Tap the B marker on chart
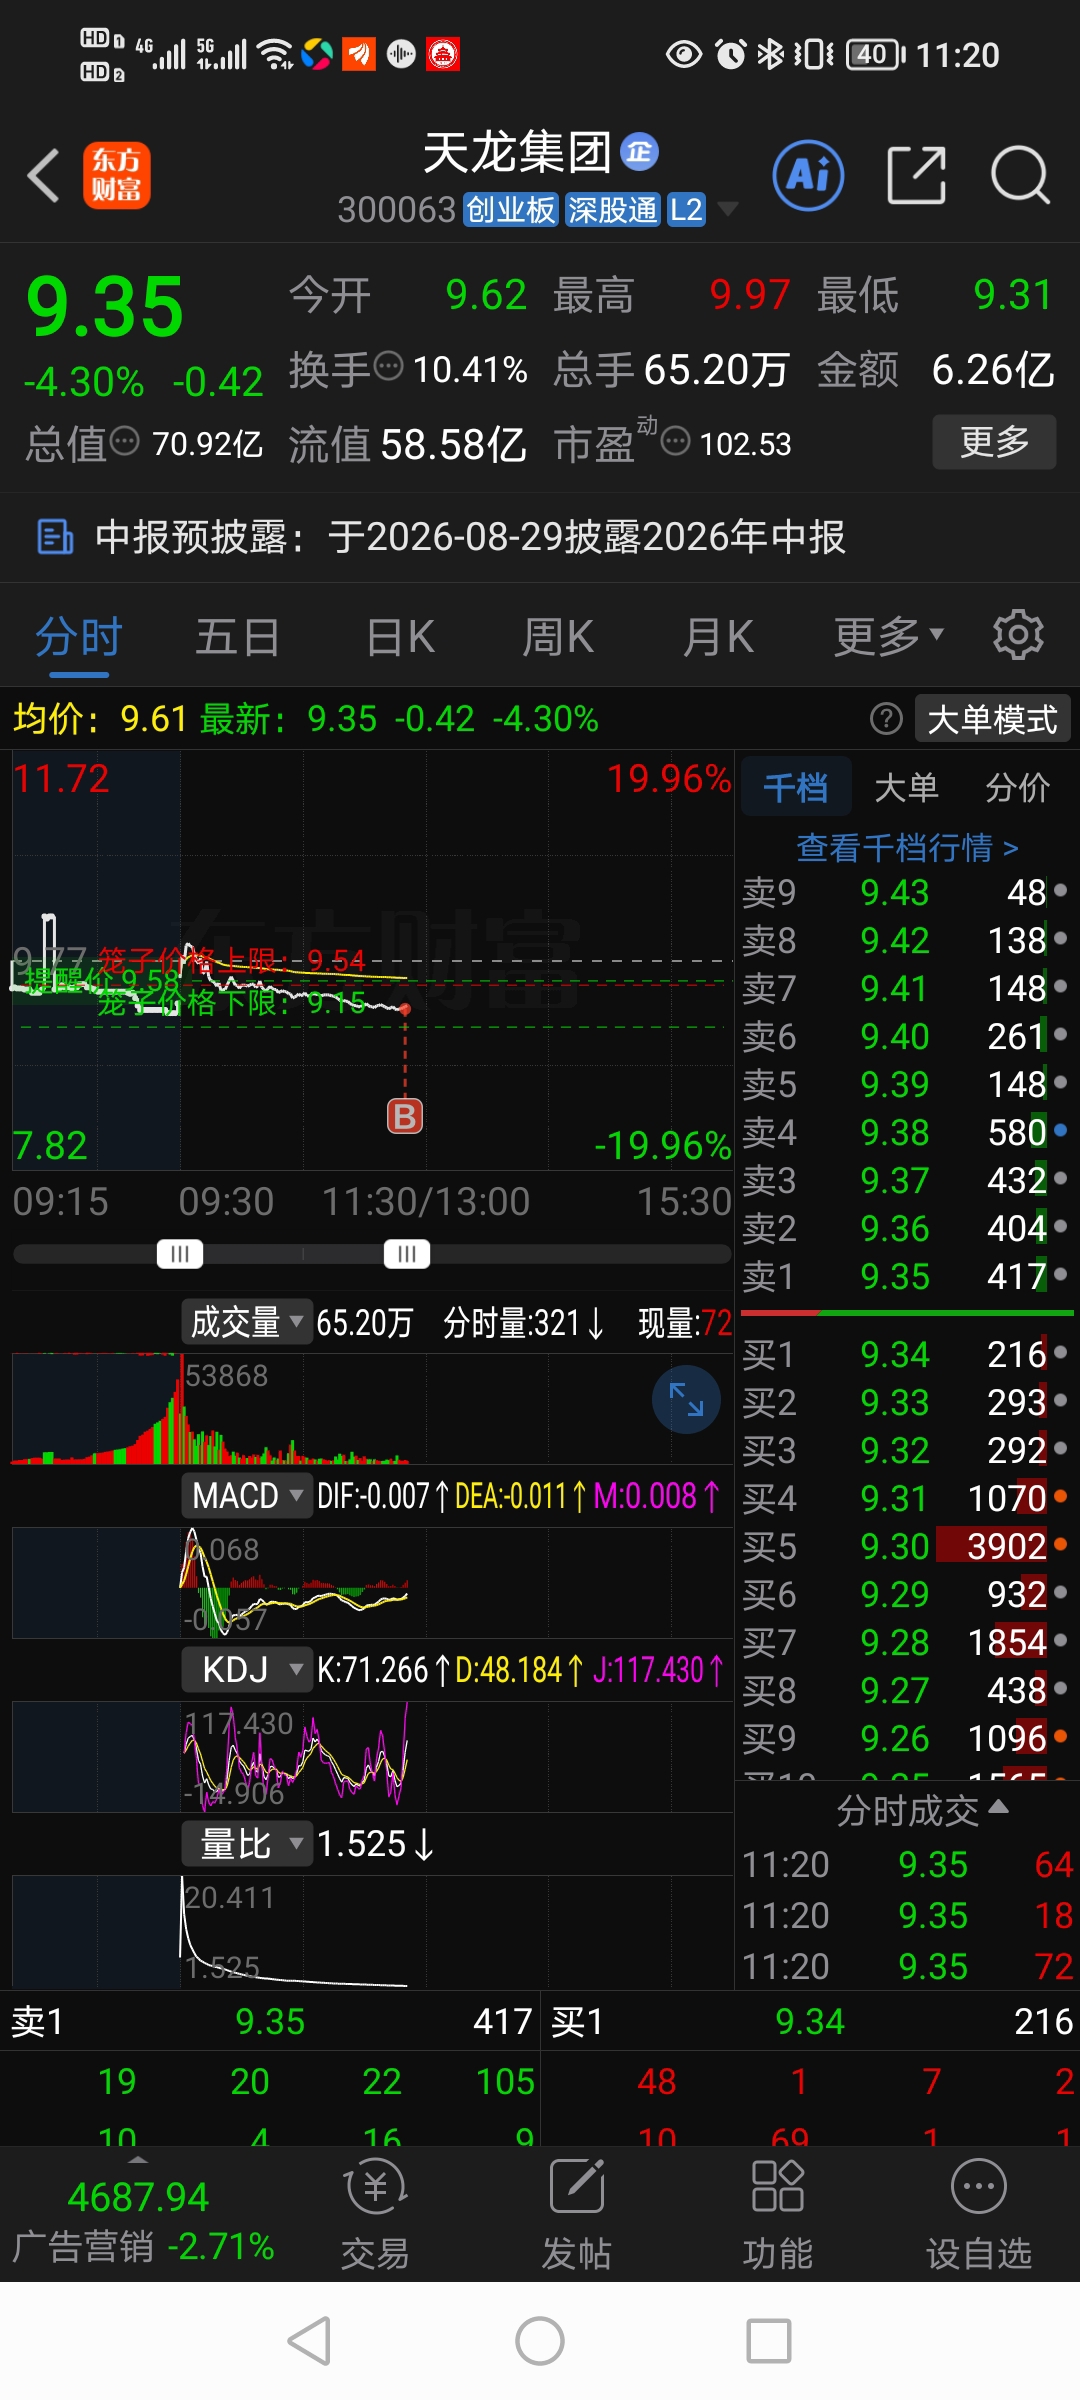 click(405, 1116)
